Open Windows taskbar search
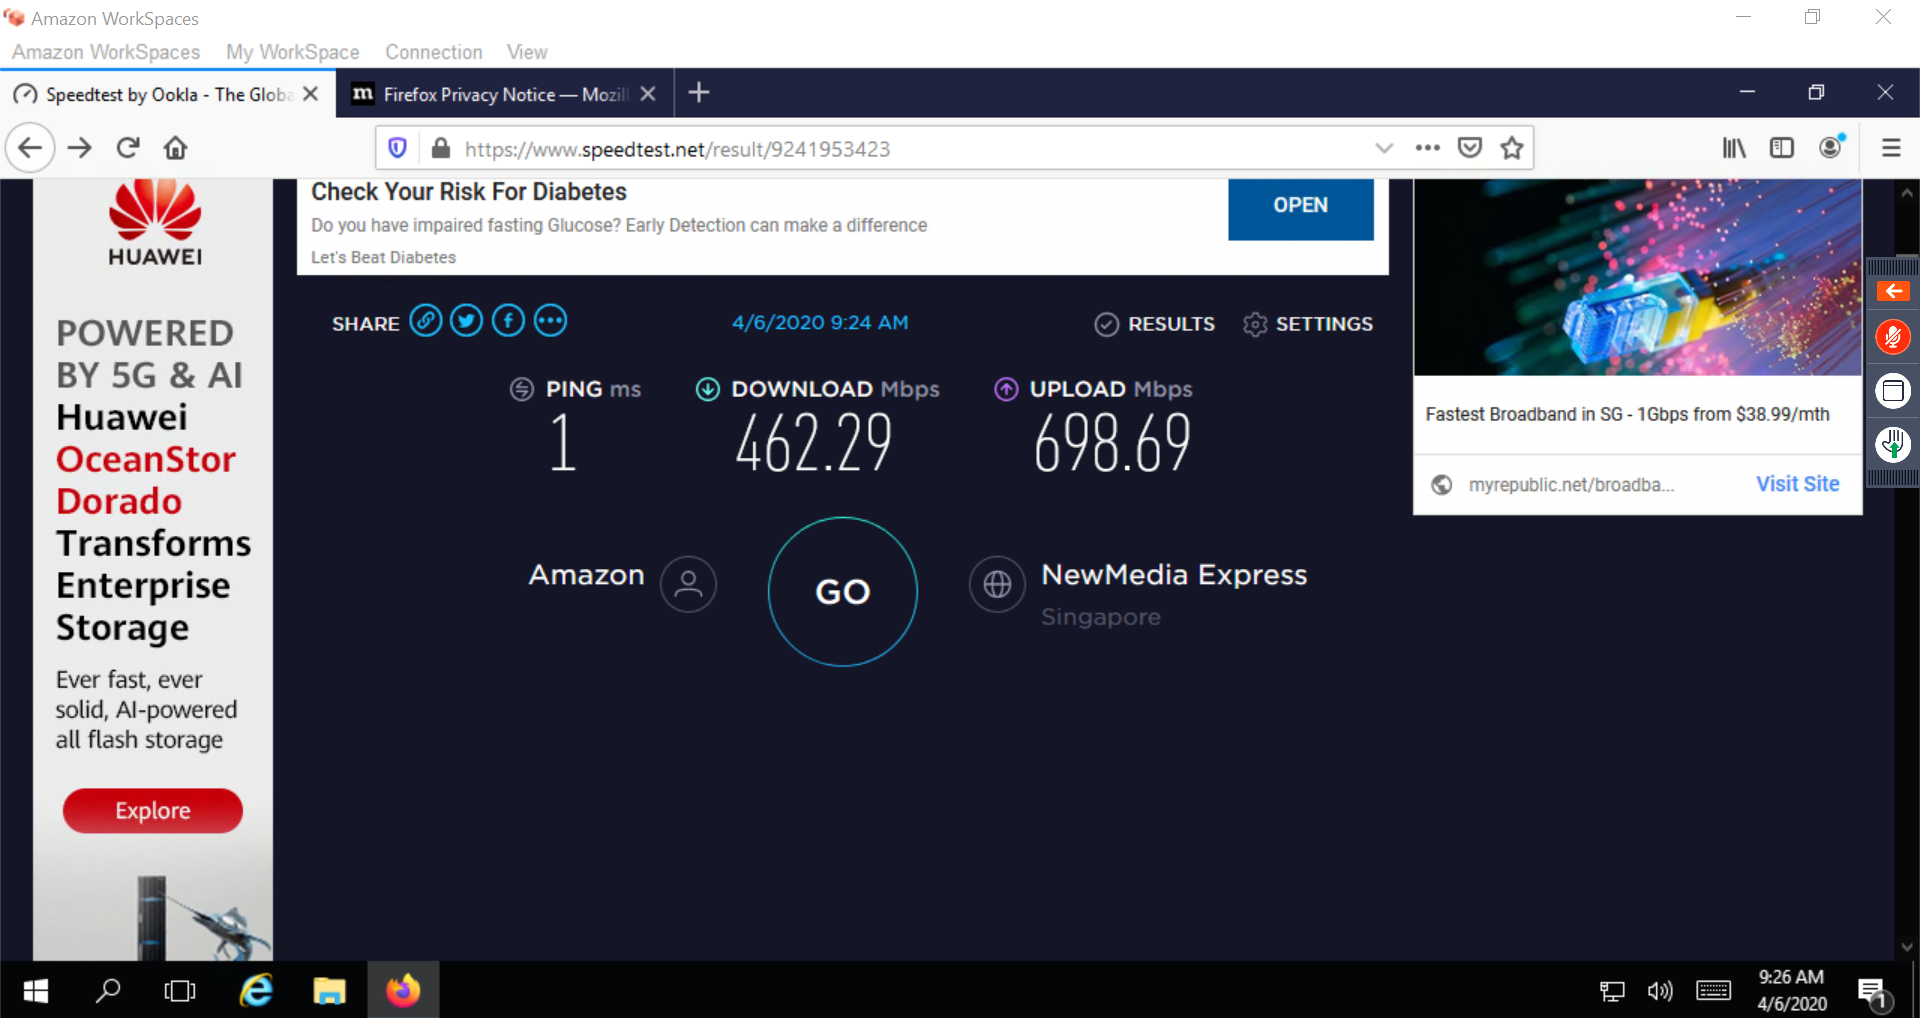 click(x=108, y=990)
